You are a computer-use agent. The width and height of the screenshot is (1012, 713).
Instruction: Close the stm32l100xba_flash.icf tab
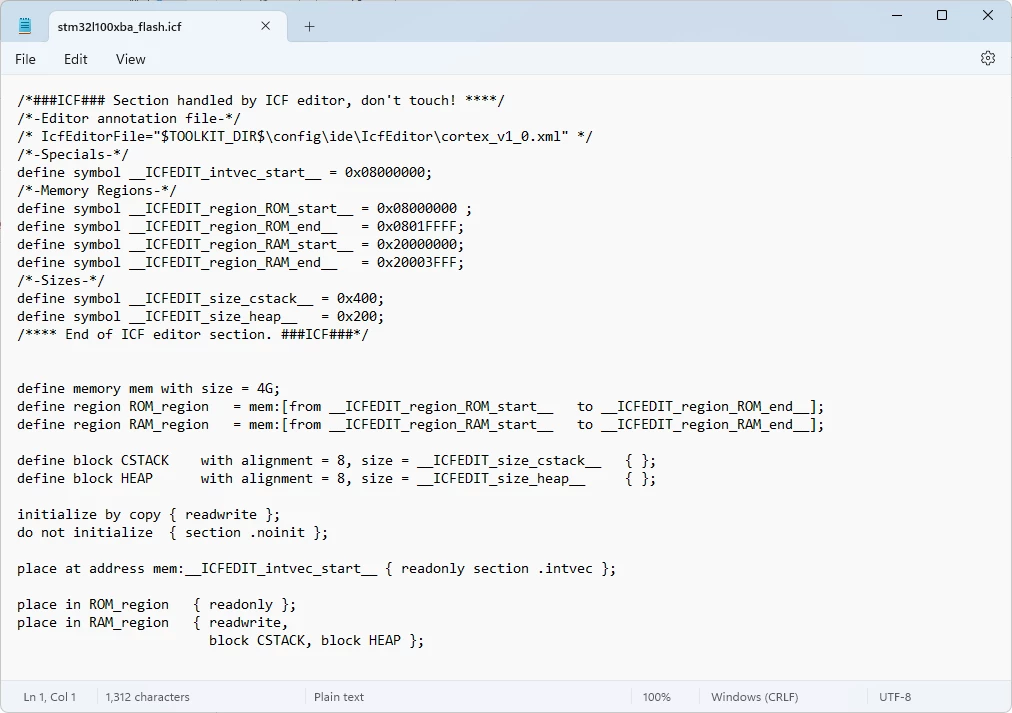click(x=265, y=26)
